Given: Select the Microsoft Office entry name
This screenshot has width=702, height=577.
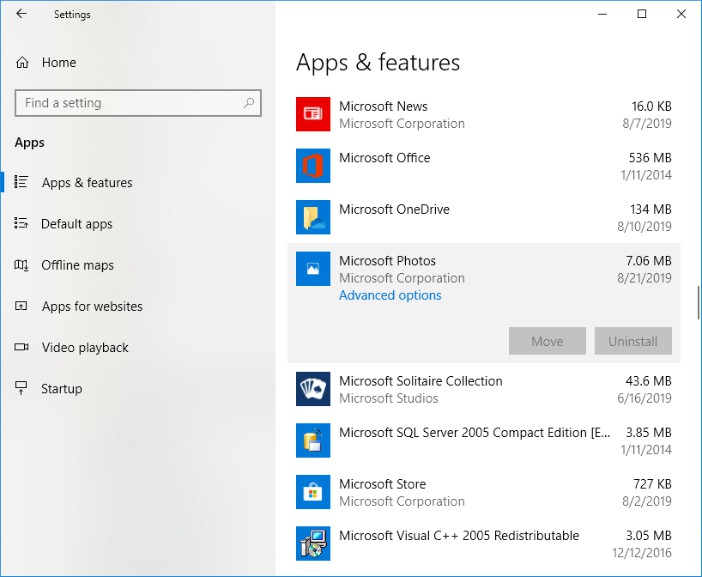Looking at the screenshot, I should (x=385, y=158).
